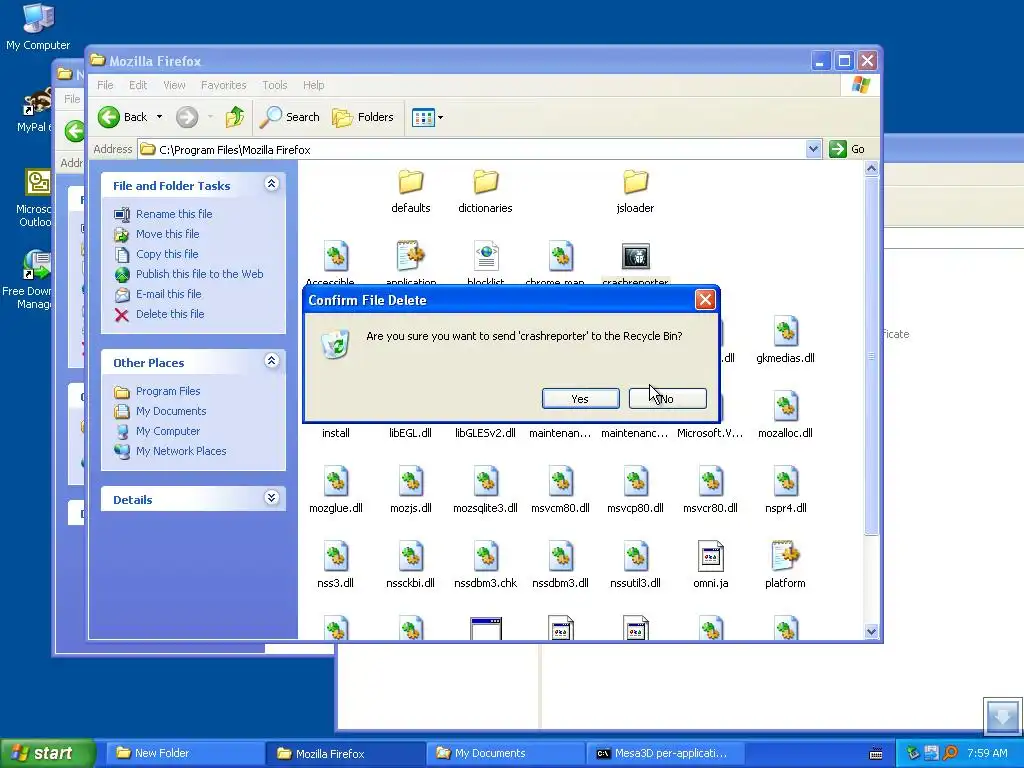The height and width of the screenshot is (768, 1024).
Task: Open the Favorites menu
Action: point(223,85)
